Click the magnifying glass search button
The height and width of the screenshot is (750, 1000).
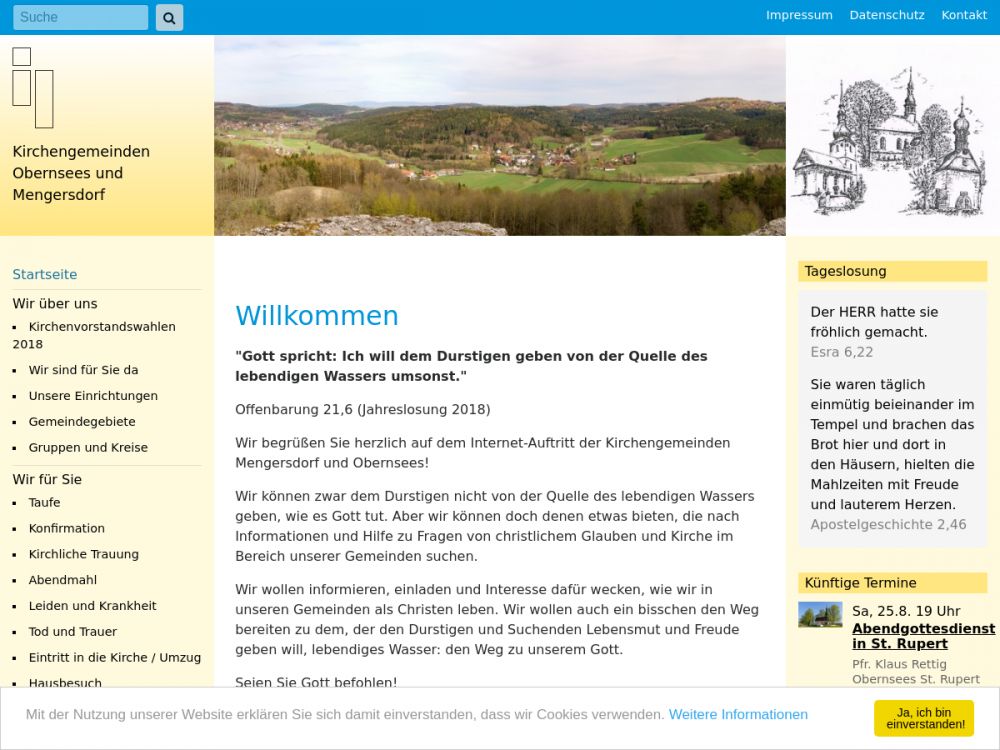169,17
